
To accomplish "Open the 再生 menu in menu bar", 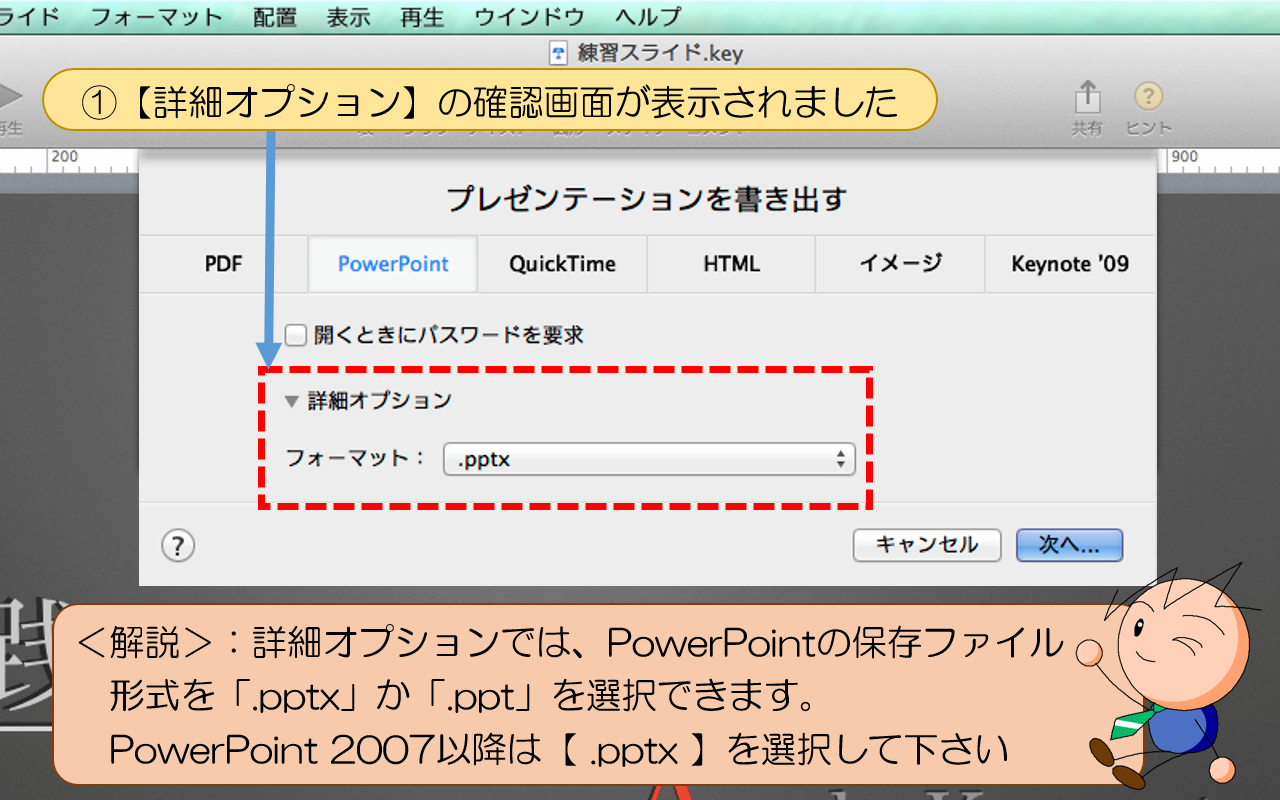I will click(422, 17).
